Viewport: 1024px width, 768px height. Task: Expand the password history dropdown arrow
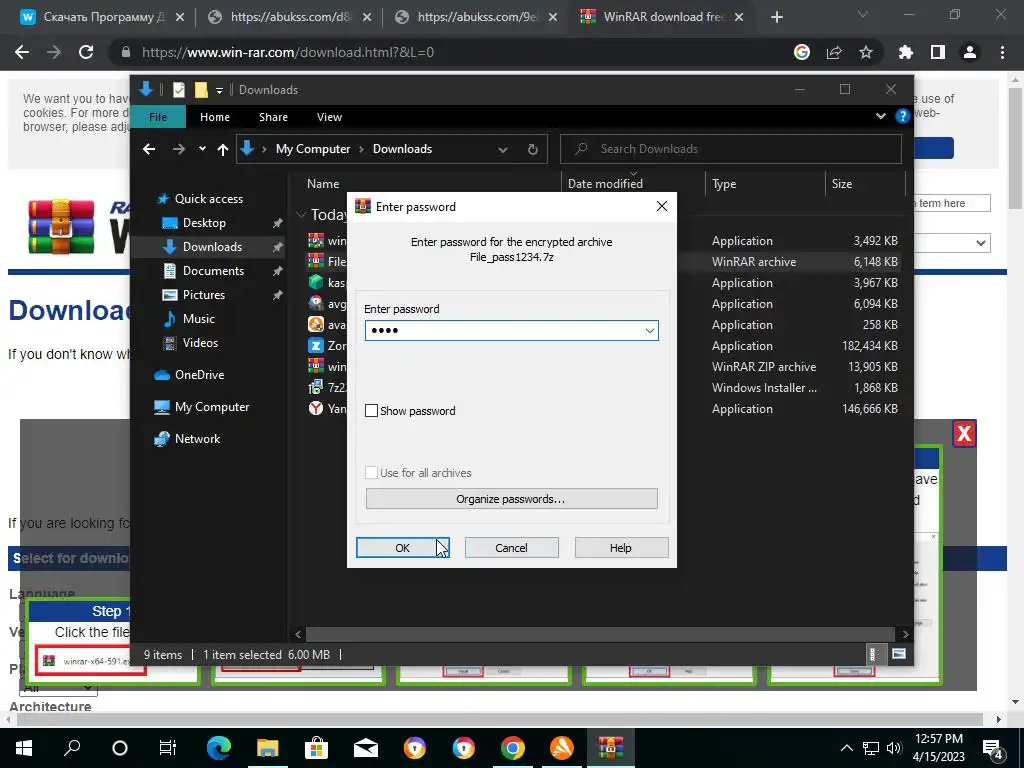tap(650, 330)
